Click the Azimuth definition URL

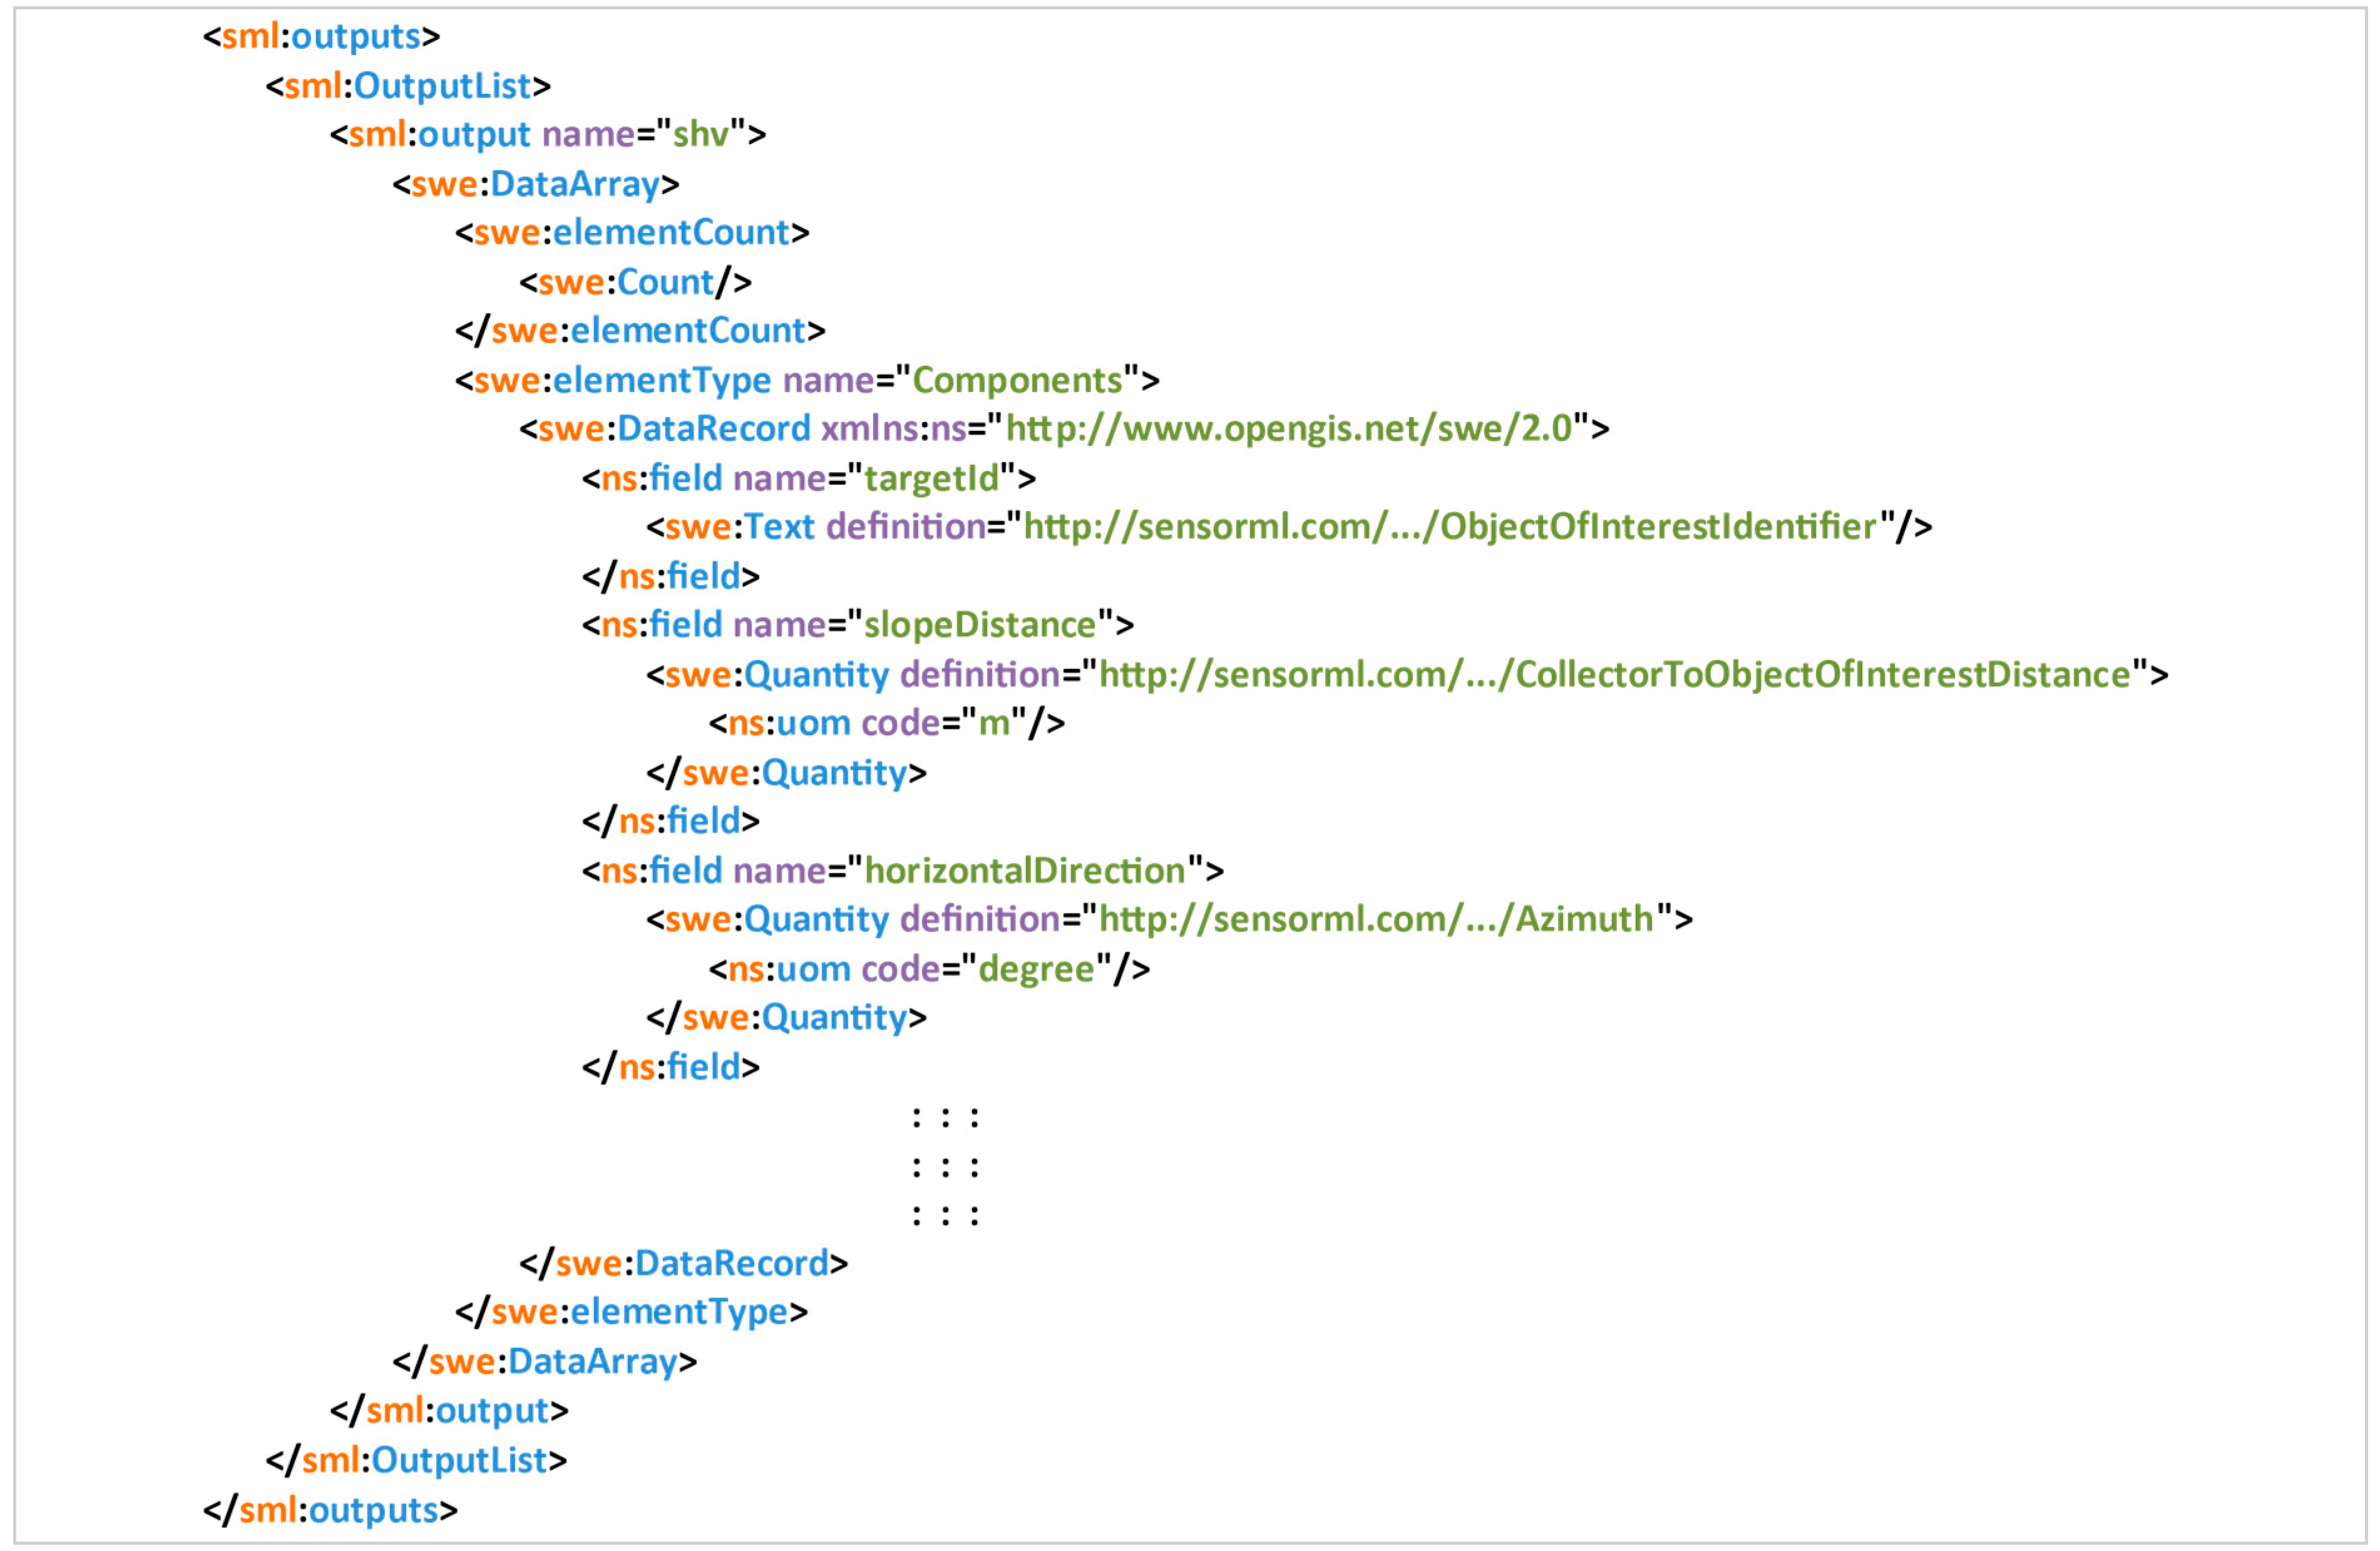tap(1375, 919)
